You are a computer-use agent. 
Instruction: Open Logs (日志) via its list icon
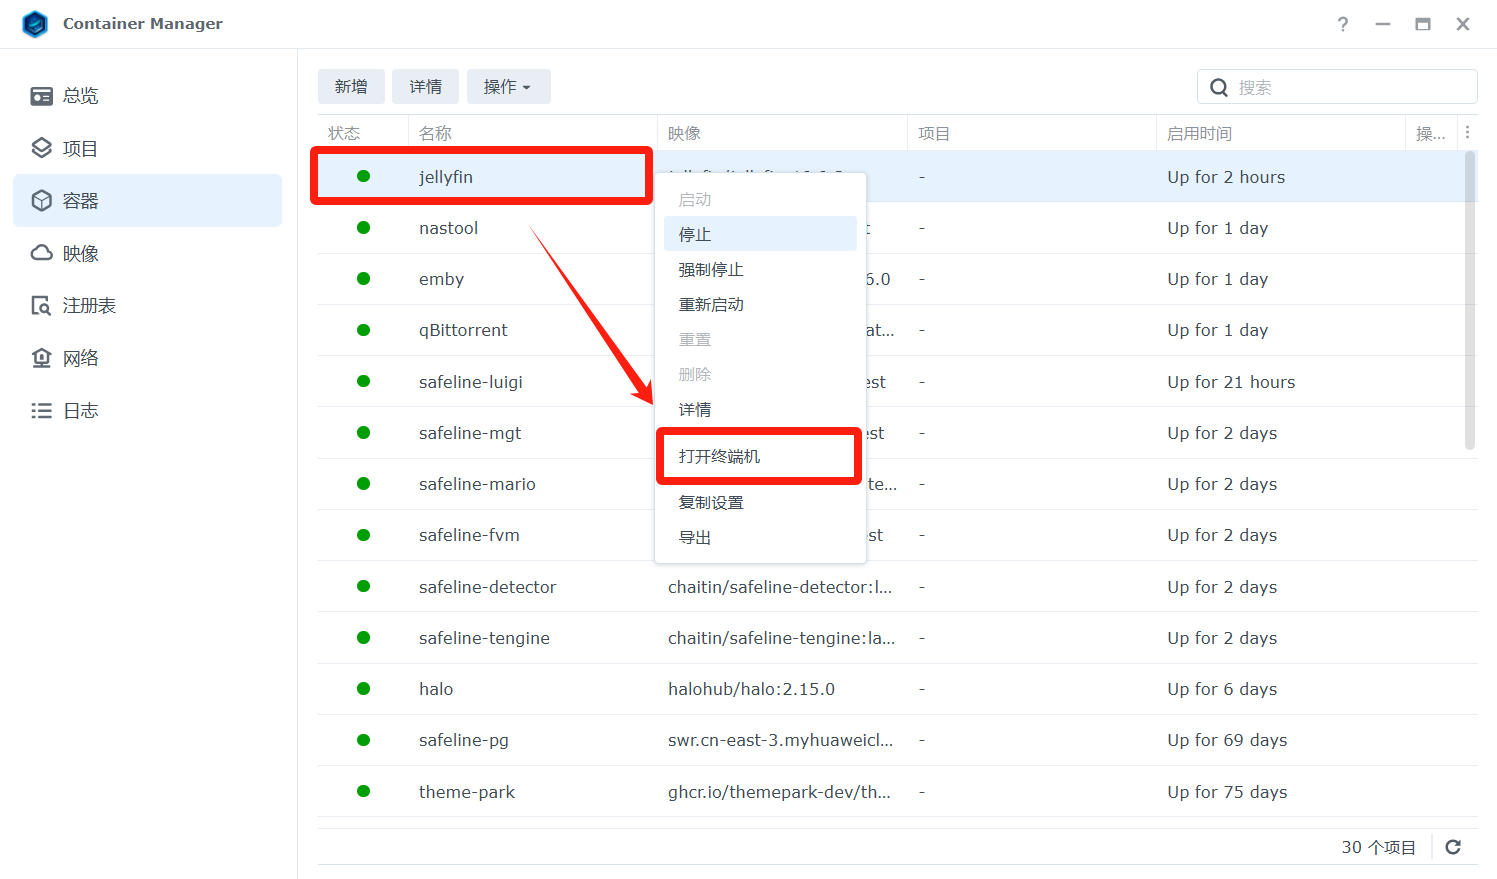pos(41,411)
